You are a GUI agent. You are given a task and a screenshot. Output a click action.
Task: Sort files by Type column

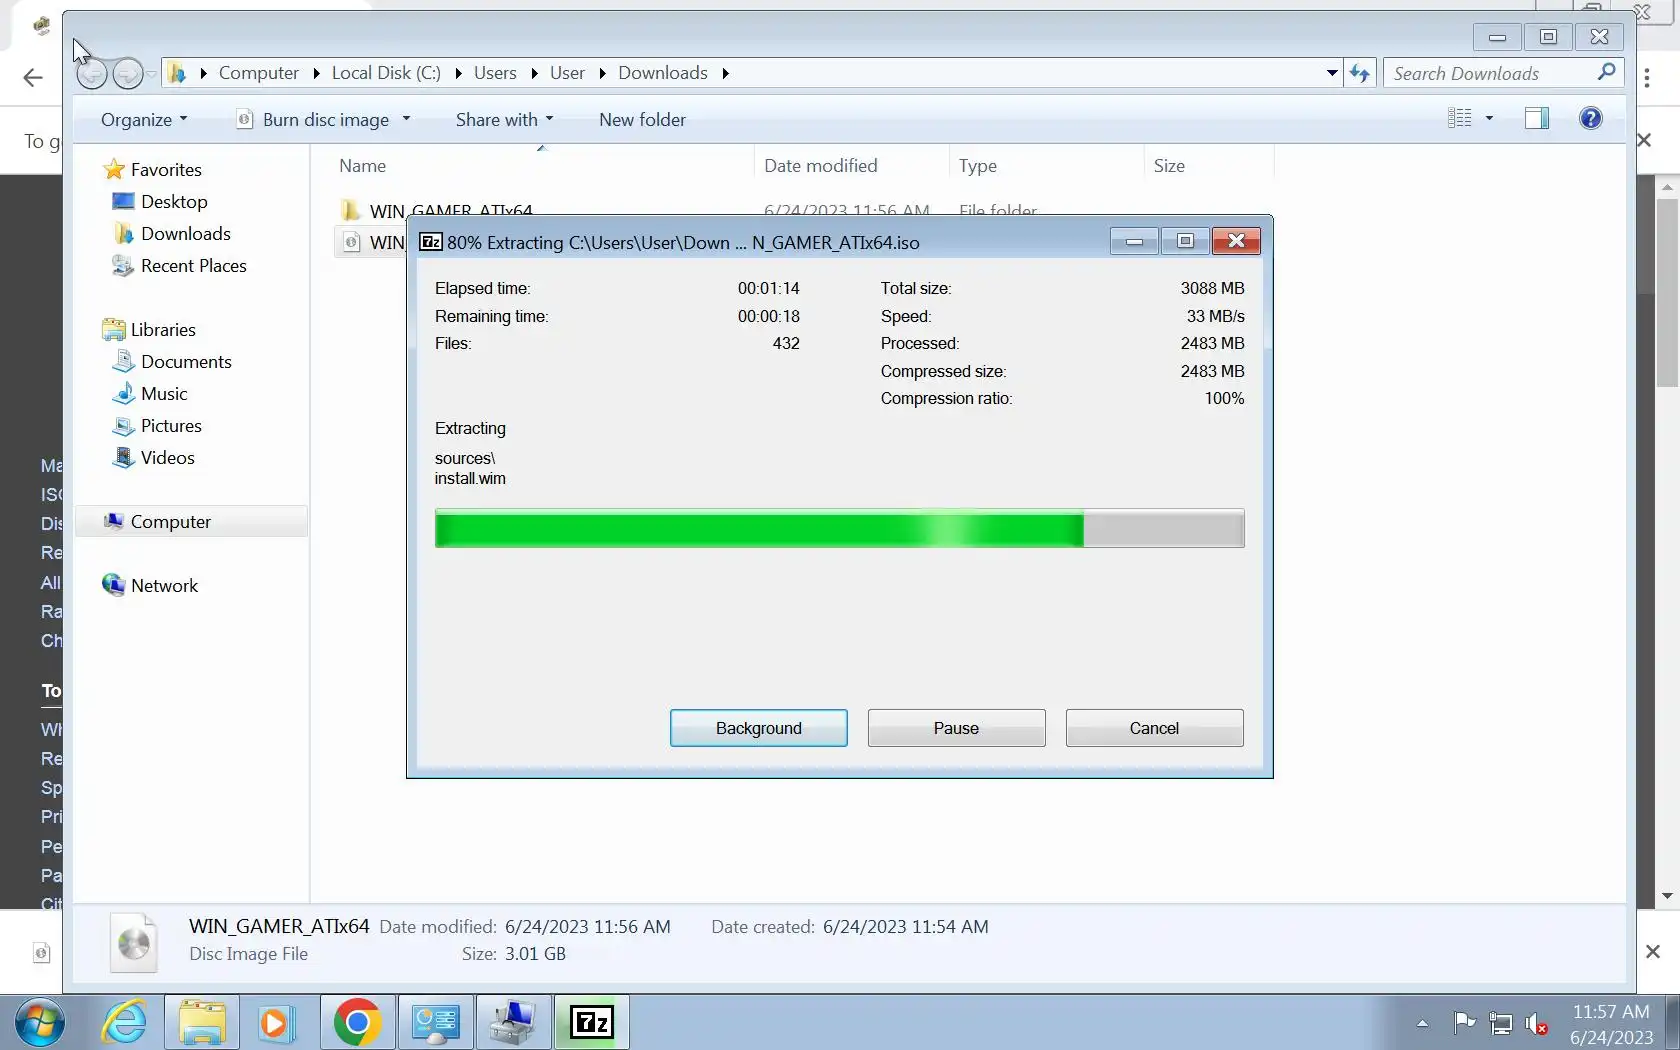(1045, 166)
